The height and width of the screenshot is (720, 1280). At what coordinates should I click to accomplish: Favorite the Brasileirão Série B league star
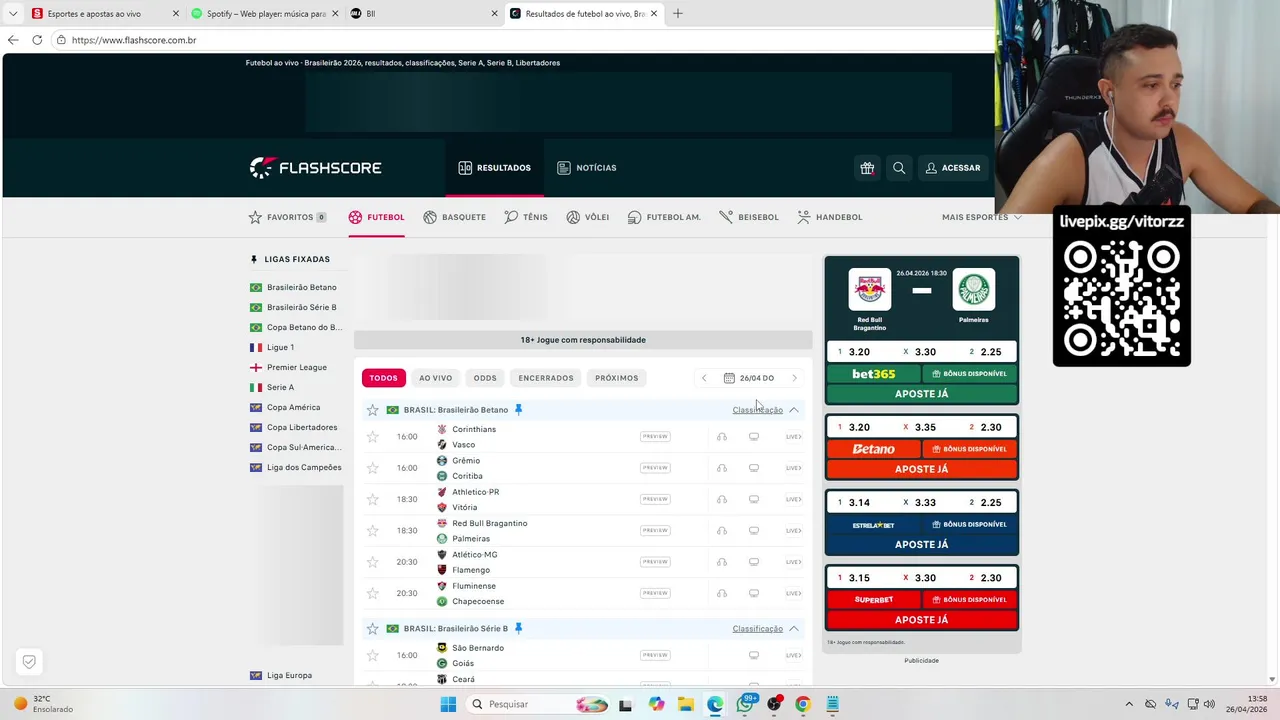tap(373, 629)
